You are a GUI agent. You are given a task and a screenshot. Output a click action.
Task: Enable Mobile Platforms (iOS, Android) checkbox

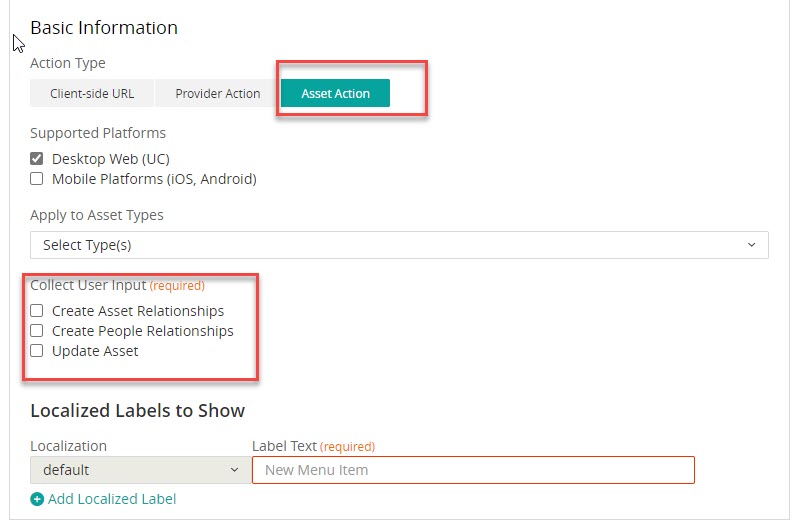pyautogui.click(x=37, y=179)
